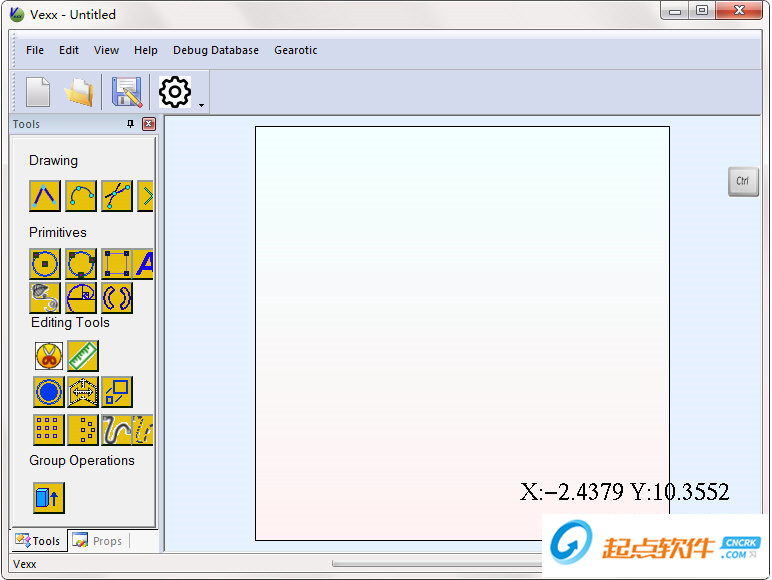The height and width of the screenshot is (580, 772).
Task: Save drawing with floppy disk icon
Action: (x=127, y=92)
